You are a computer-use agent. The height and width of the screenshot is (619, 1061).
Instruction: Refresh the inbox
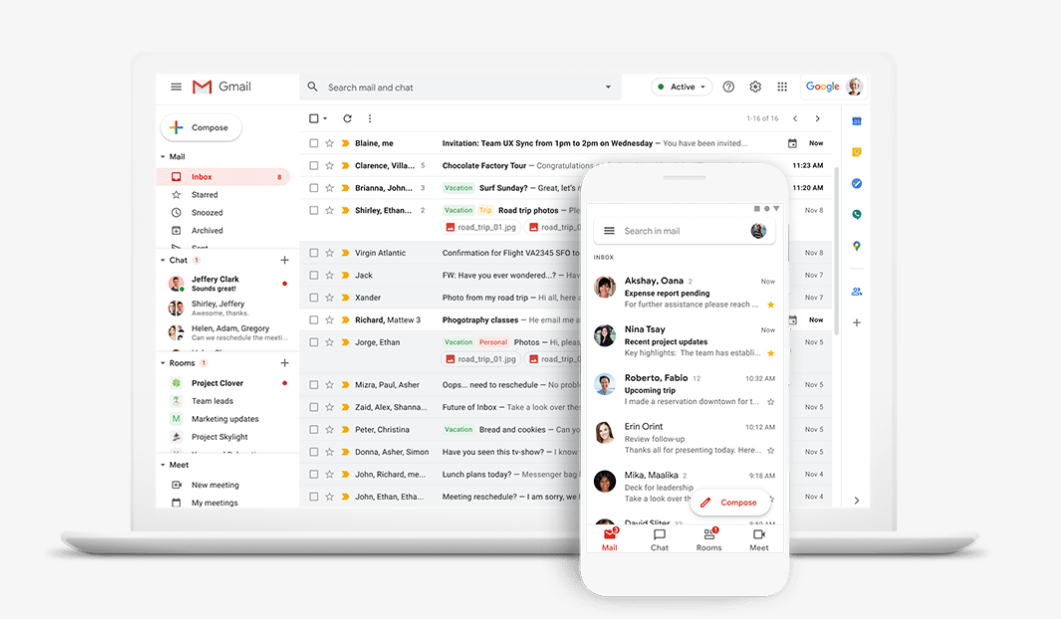[347, 118]
